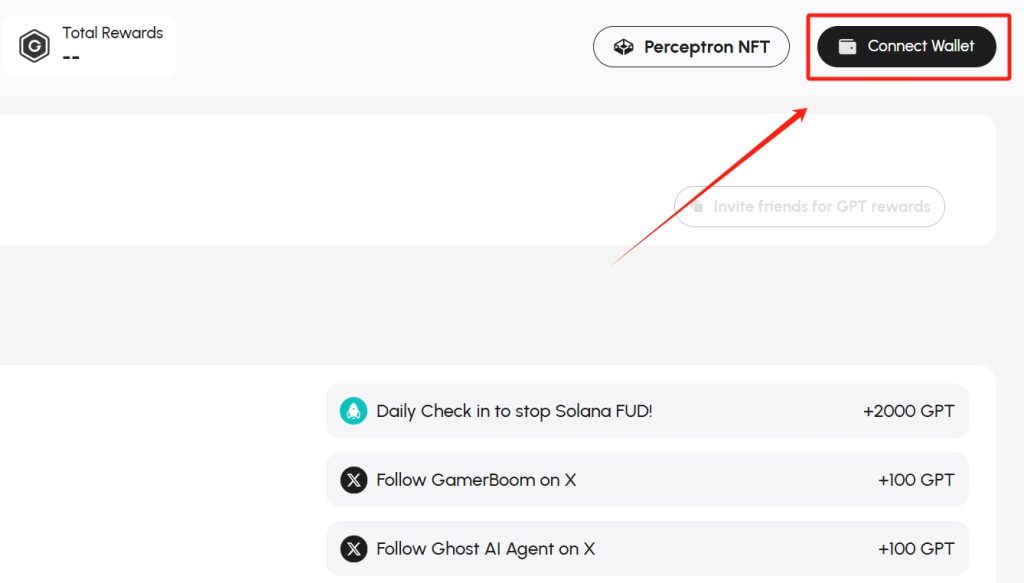Viewport: 1024px width, 583px height.
Task: Click the +2000 GPT reward amount
Action: coord(908,411)
